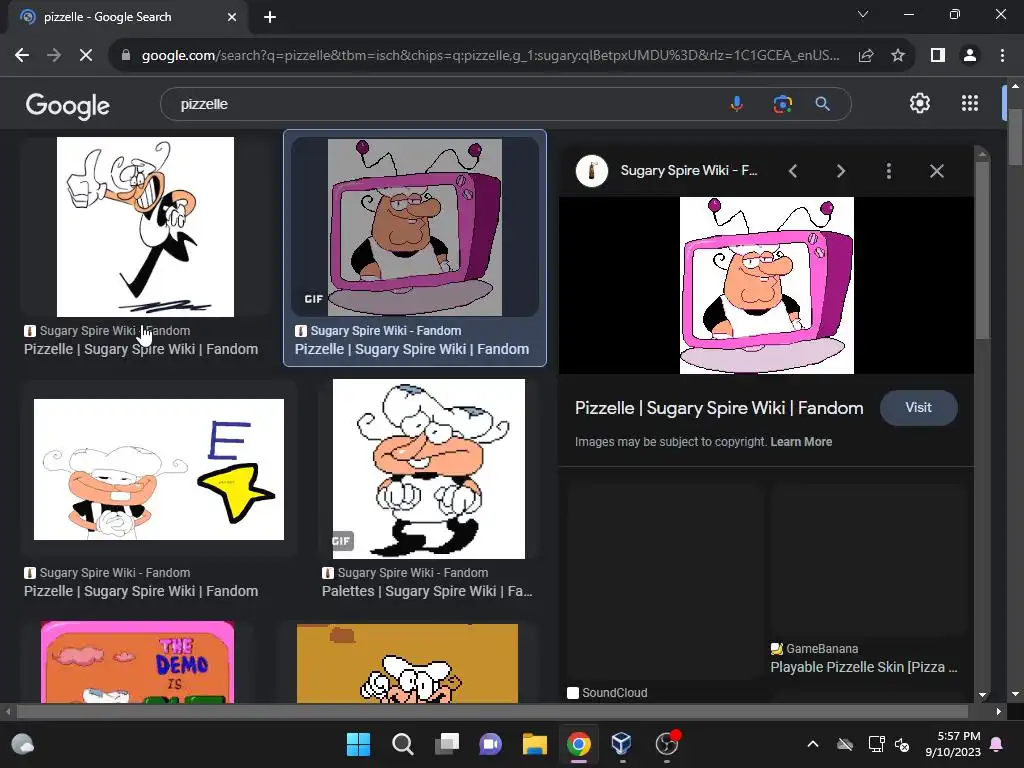Screen dimensions: 1024x768
Task: Close the image preview panel
Action: (x=936, y=171)
